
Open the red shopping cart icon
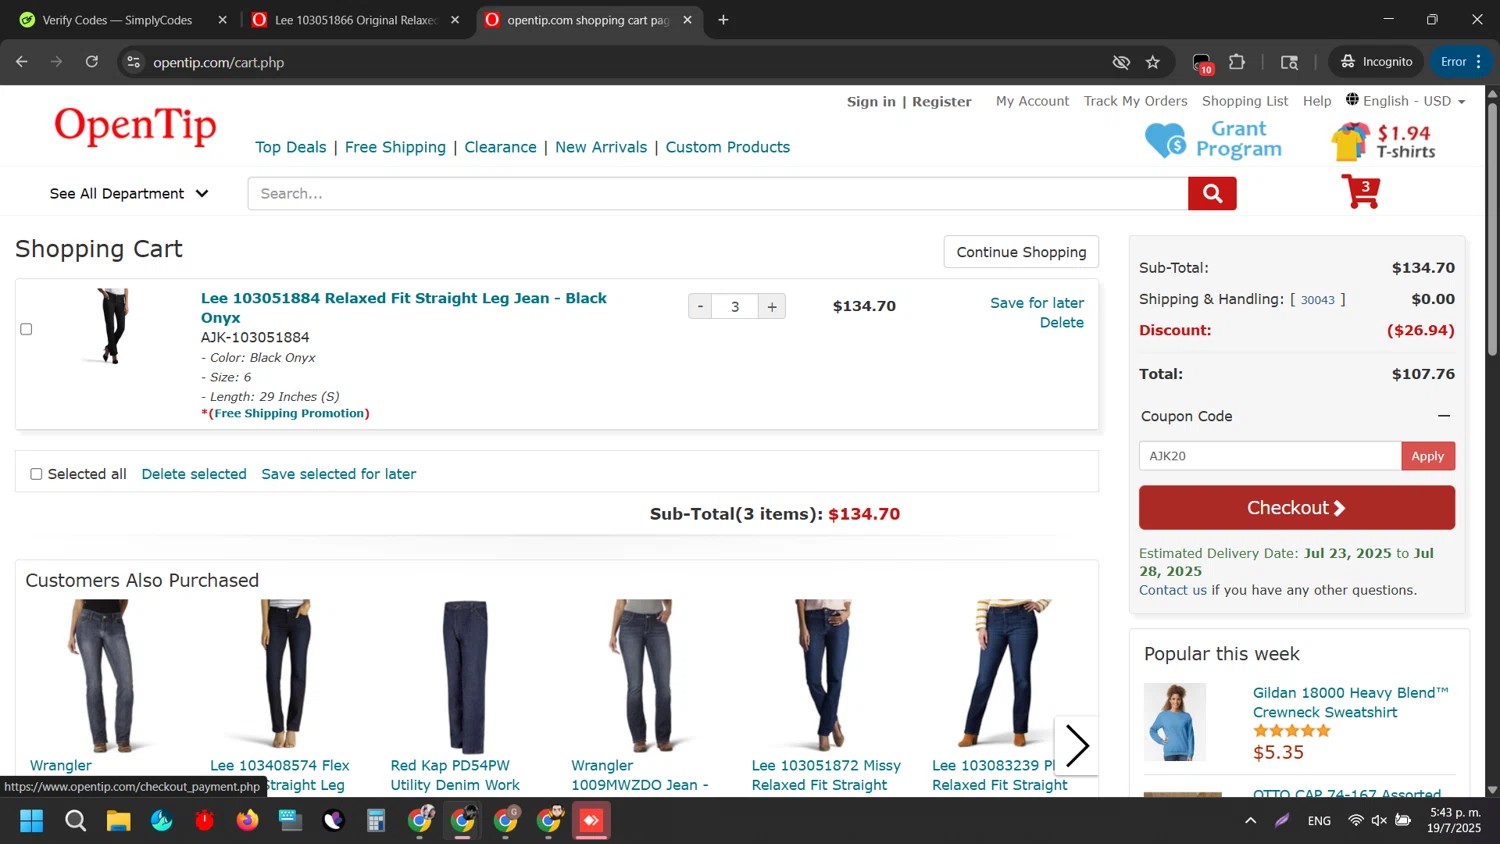(1361, 191)
